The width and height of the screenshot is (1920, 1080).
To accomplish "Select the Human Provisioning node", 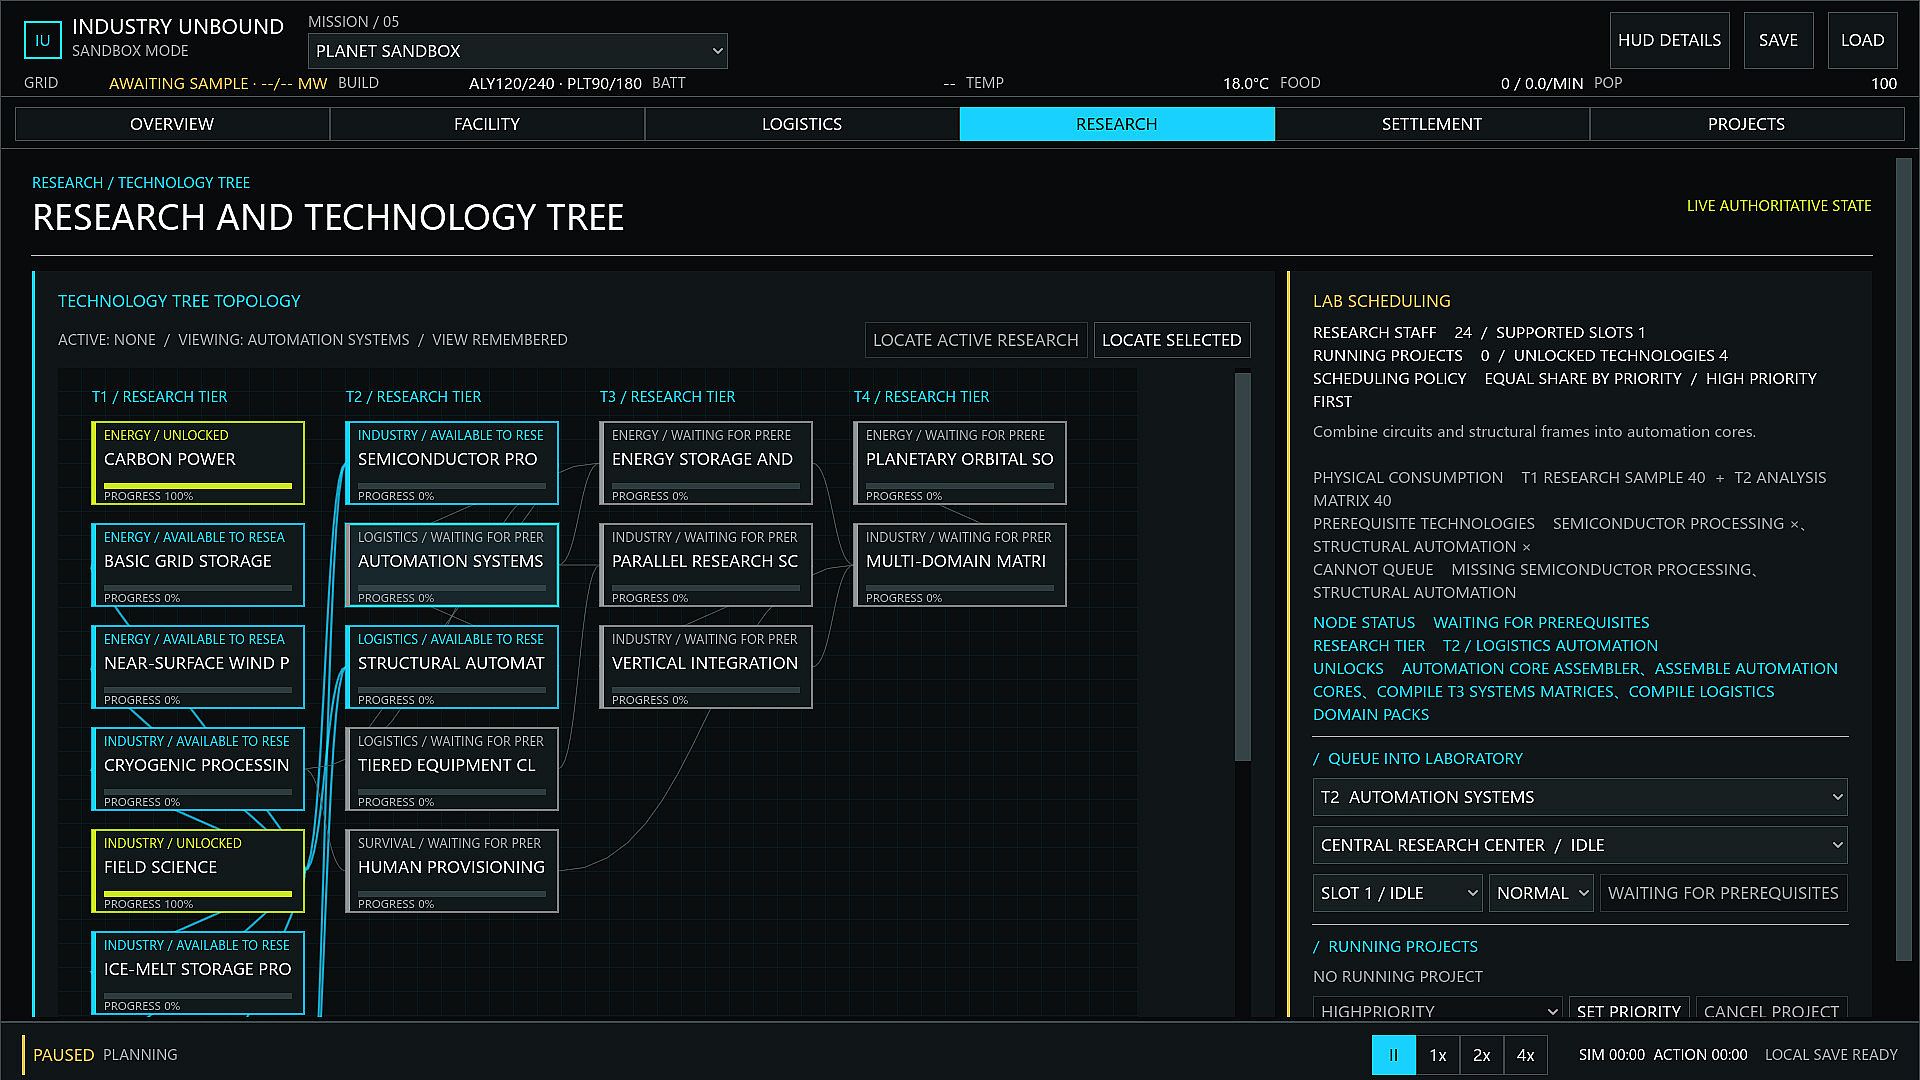I will coord(452,871).
